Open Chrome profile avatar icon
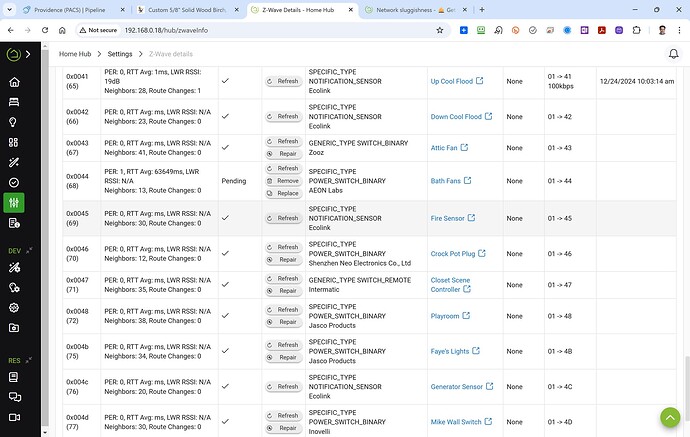This screenshot has width=690, height=437. coord(662,30)
